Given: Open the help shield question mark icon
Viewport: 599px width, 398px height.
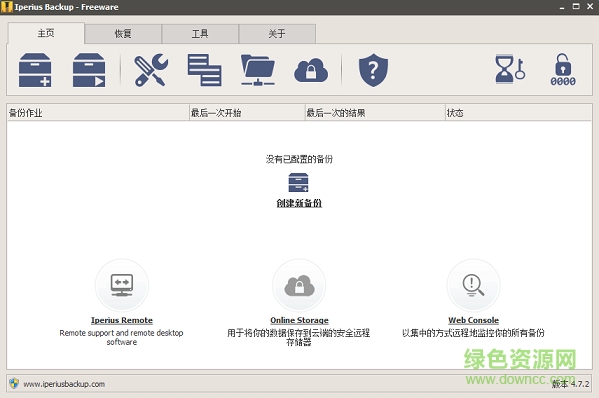Looking at the screenshot, I should [373, 70].
